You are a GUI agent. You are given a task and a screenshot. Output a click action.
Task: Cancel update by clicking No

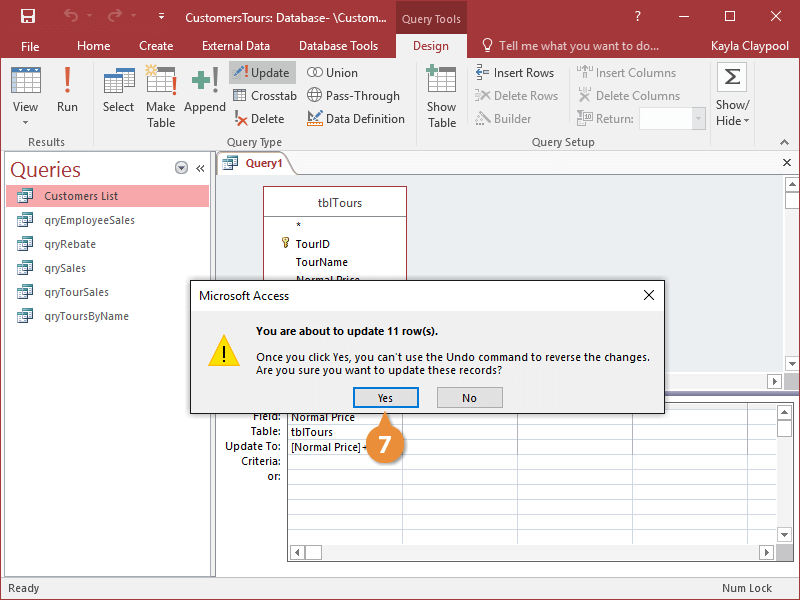[x=469, y=397]
